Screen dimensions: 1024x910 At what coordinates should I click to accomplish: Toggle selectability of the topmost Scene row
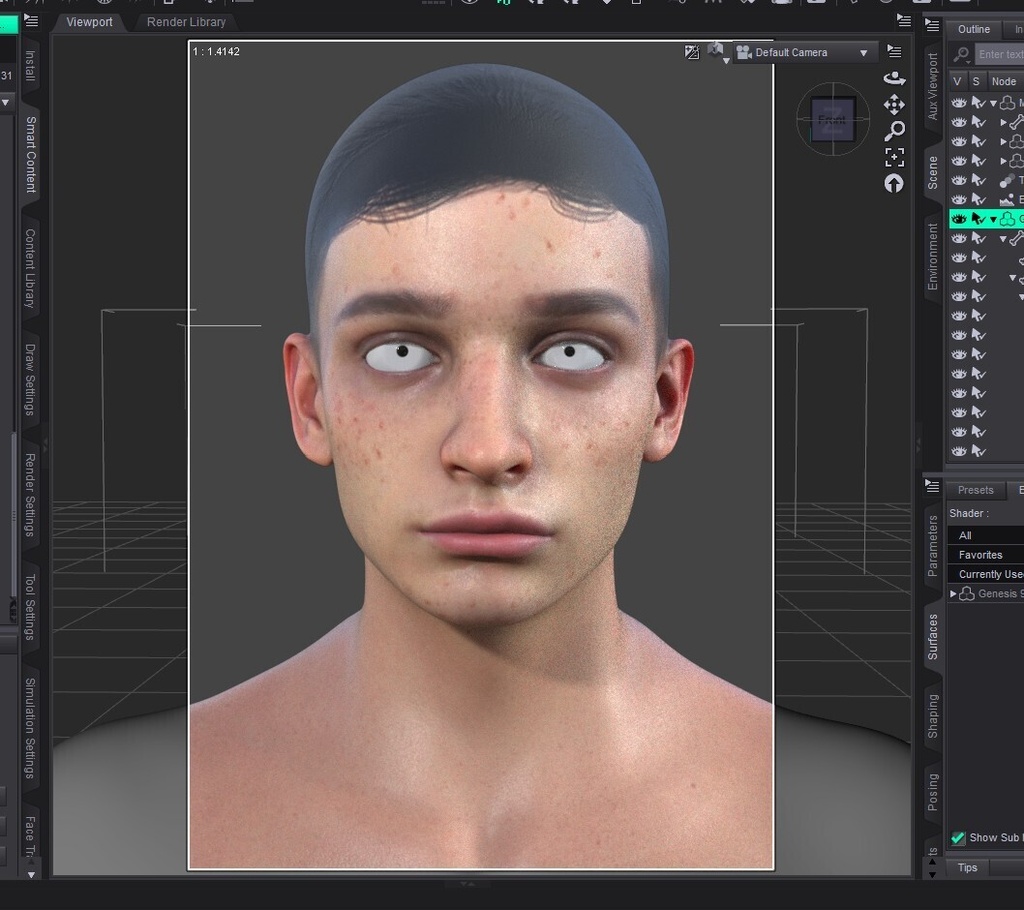click(978, 103)
